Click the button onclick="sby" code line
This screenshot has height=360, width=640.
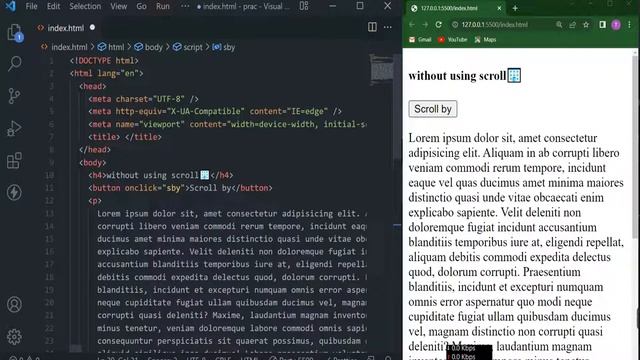pos(180,188)
